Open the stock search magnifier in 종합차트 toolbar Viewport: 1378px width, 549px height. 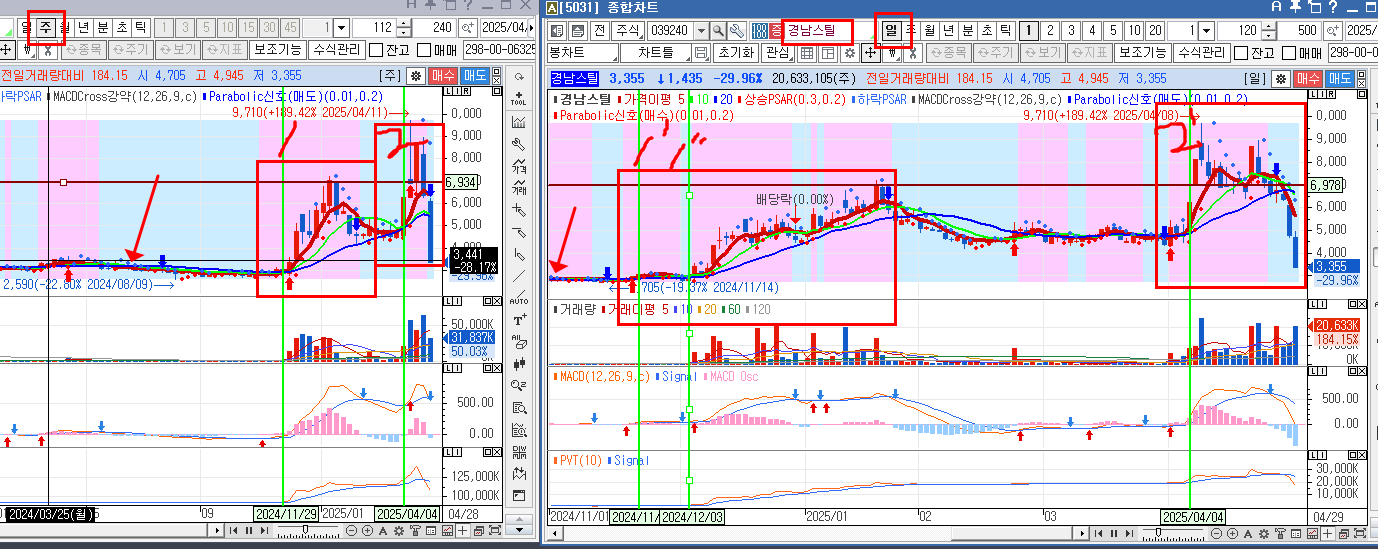tap(718, 30)
